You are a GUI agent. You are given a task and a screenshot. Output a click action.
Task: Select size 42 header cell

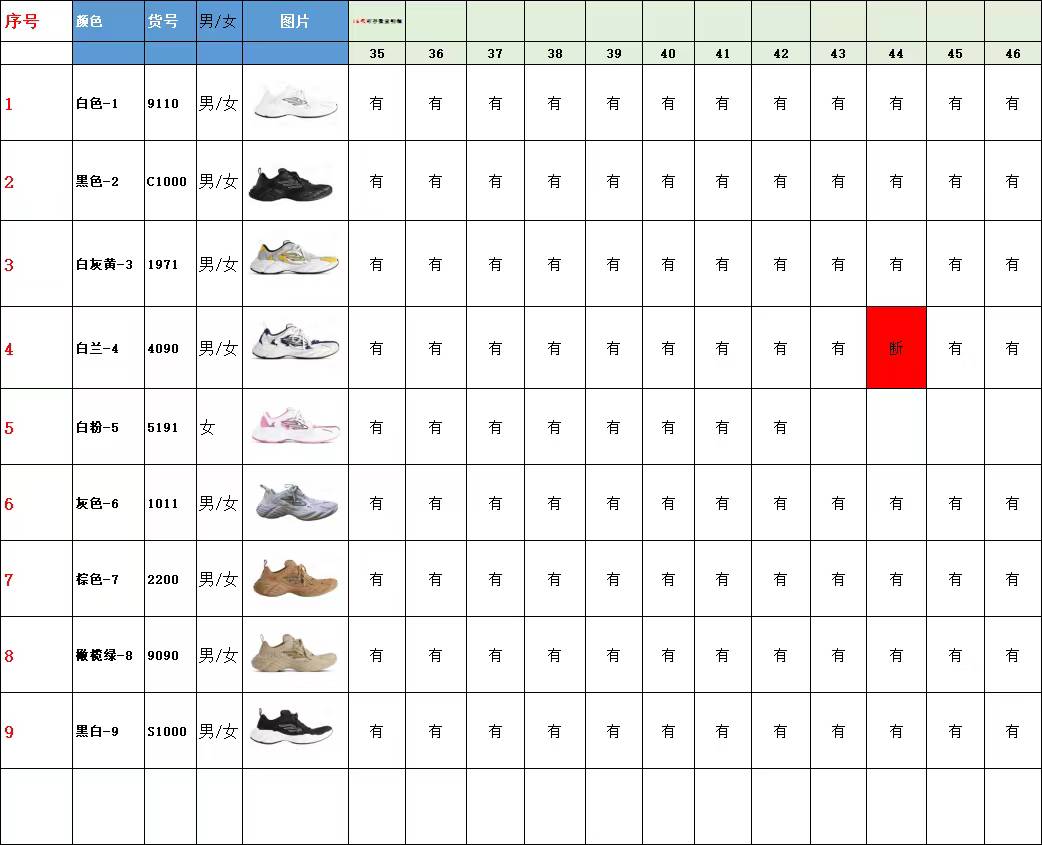[x=781, y=54]
